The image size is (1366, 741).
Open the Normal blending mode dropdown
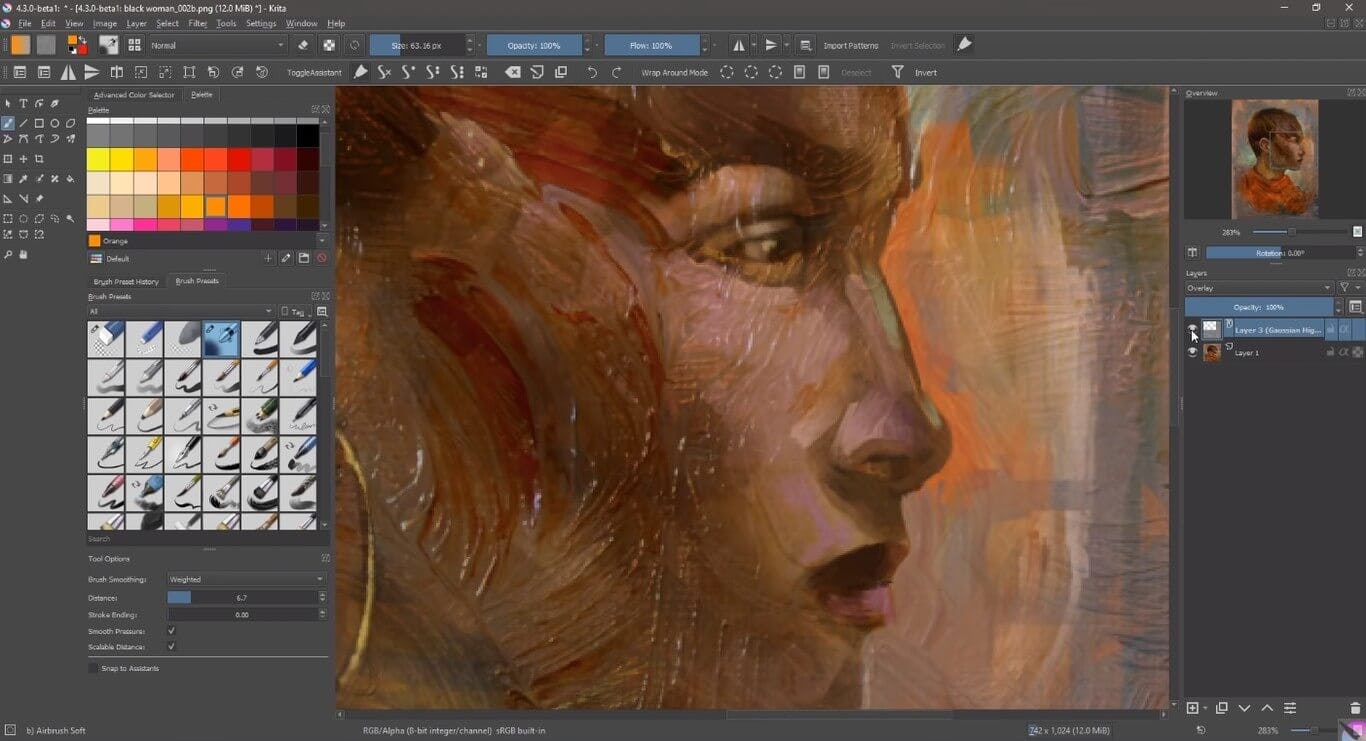217,45
